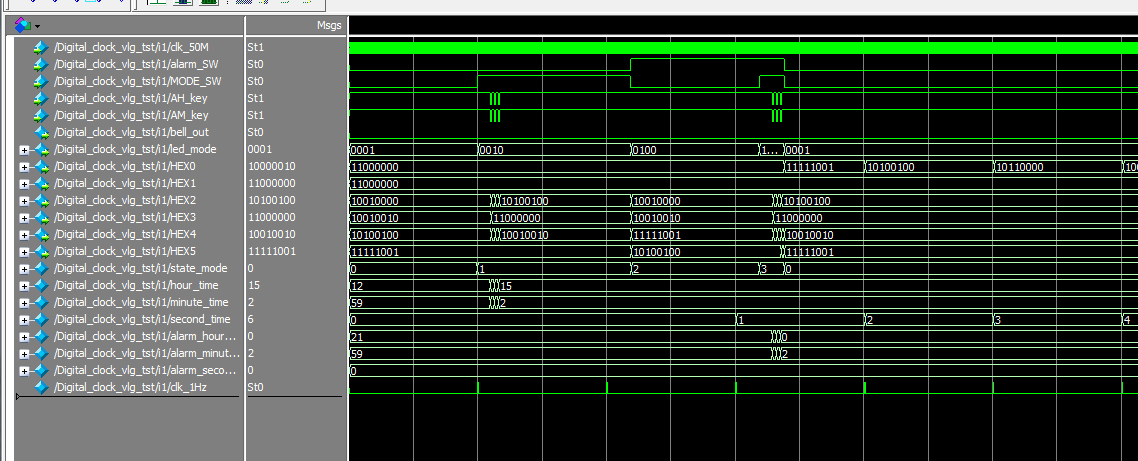Click value 15 in the hour_time Msgs cell
The image size is (1138, 461).
click(x=253, y=285)
